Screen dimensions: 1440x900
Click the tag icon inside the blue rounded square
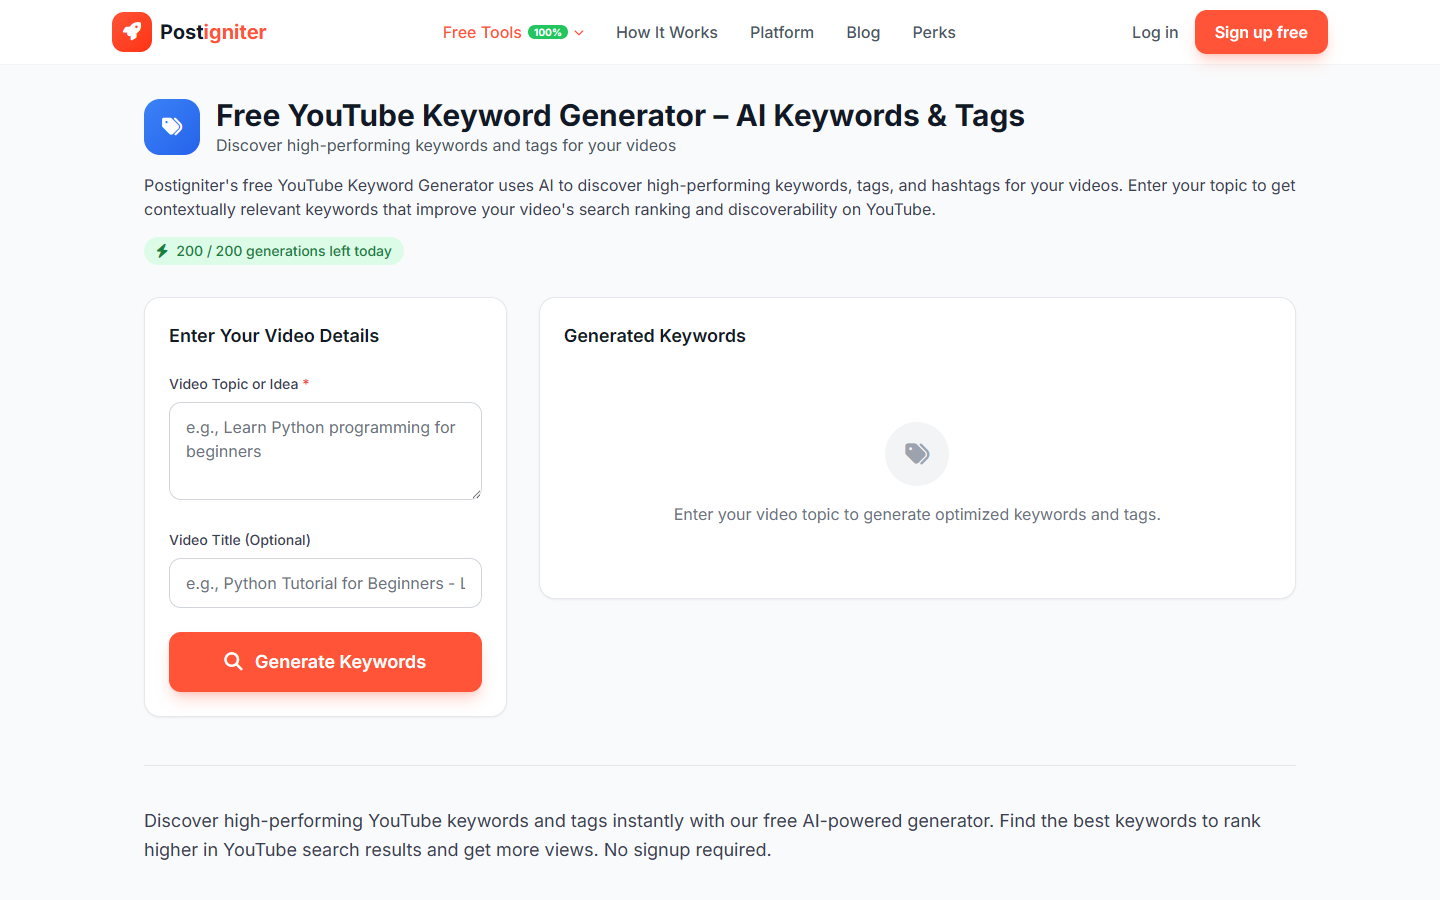(x=171, y=127)
